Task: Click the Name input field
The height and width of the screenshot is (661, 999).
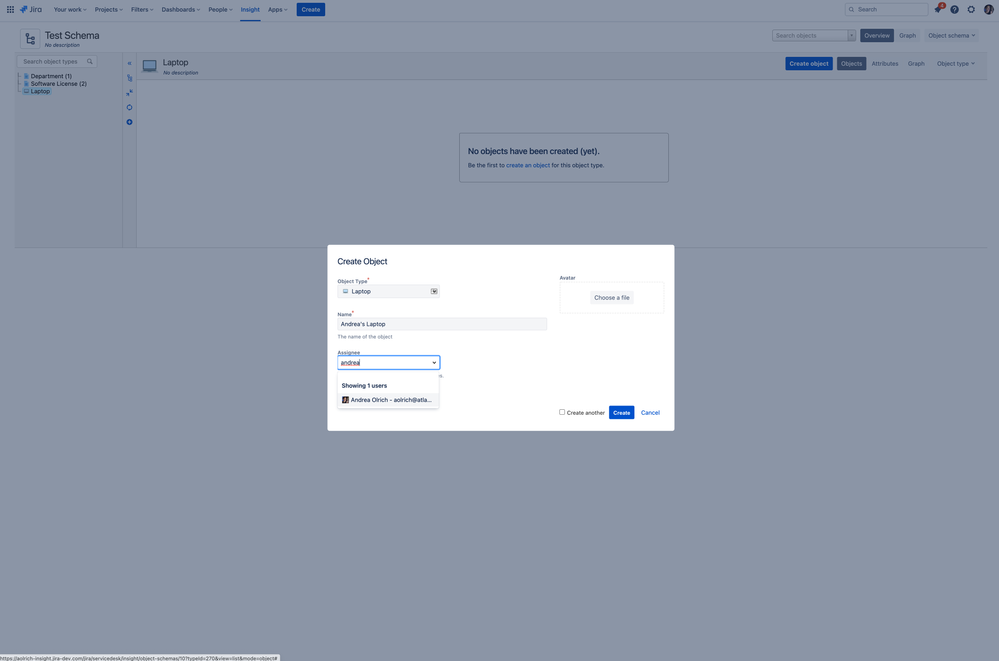Action: point(442,324)
